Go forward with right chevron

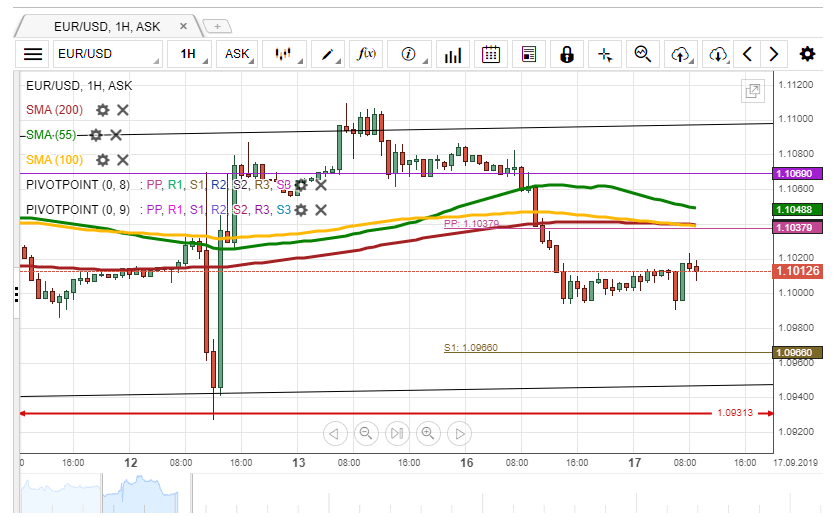(773, 54)
